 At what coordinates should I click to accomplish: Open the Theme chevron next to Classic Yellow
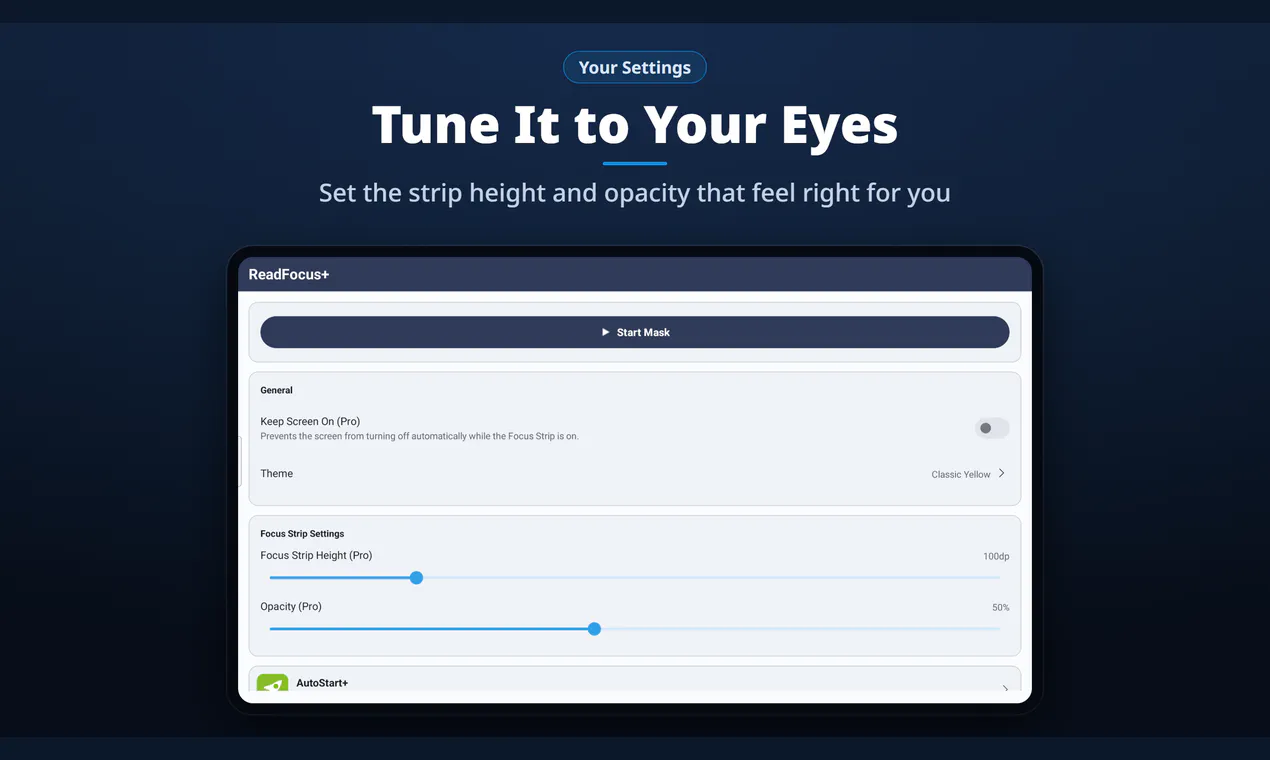point(1001,474)
